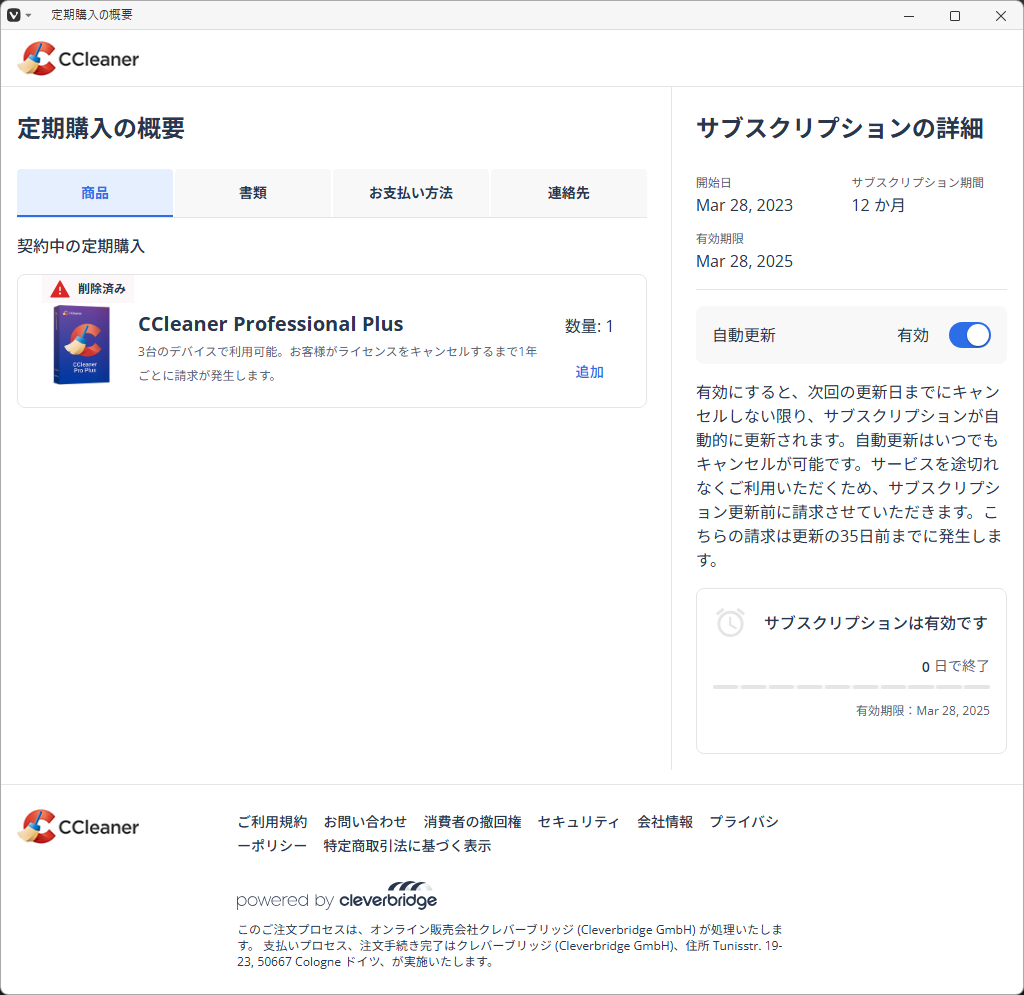The width and height of the screenshot is (1024, 995).
Task: Close the 定期購入の概要 window
Action: (x=1000, y=16)
